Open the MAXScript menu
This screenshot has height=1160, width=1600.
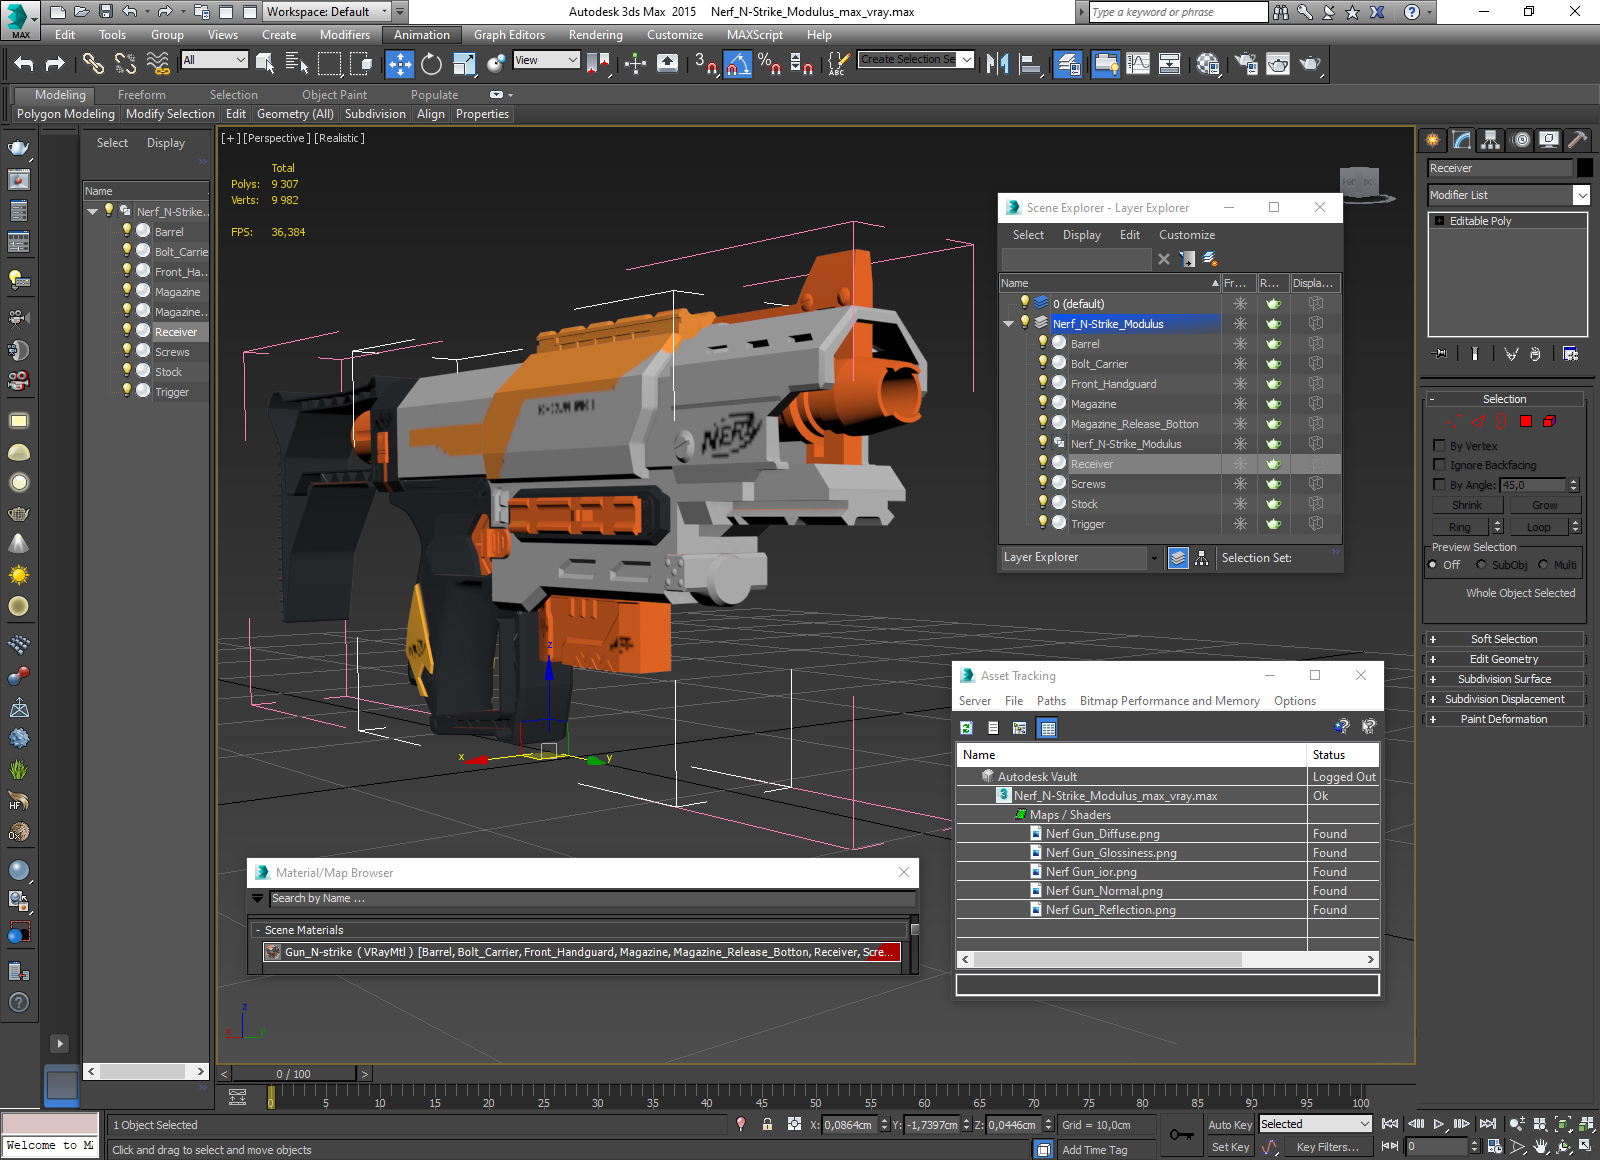click(x=755, y=35)
